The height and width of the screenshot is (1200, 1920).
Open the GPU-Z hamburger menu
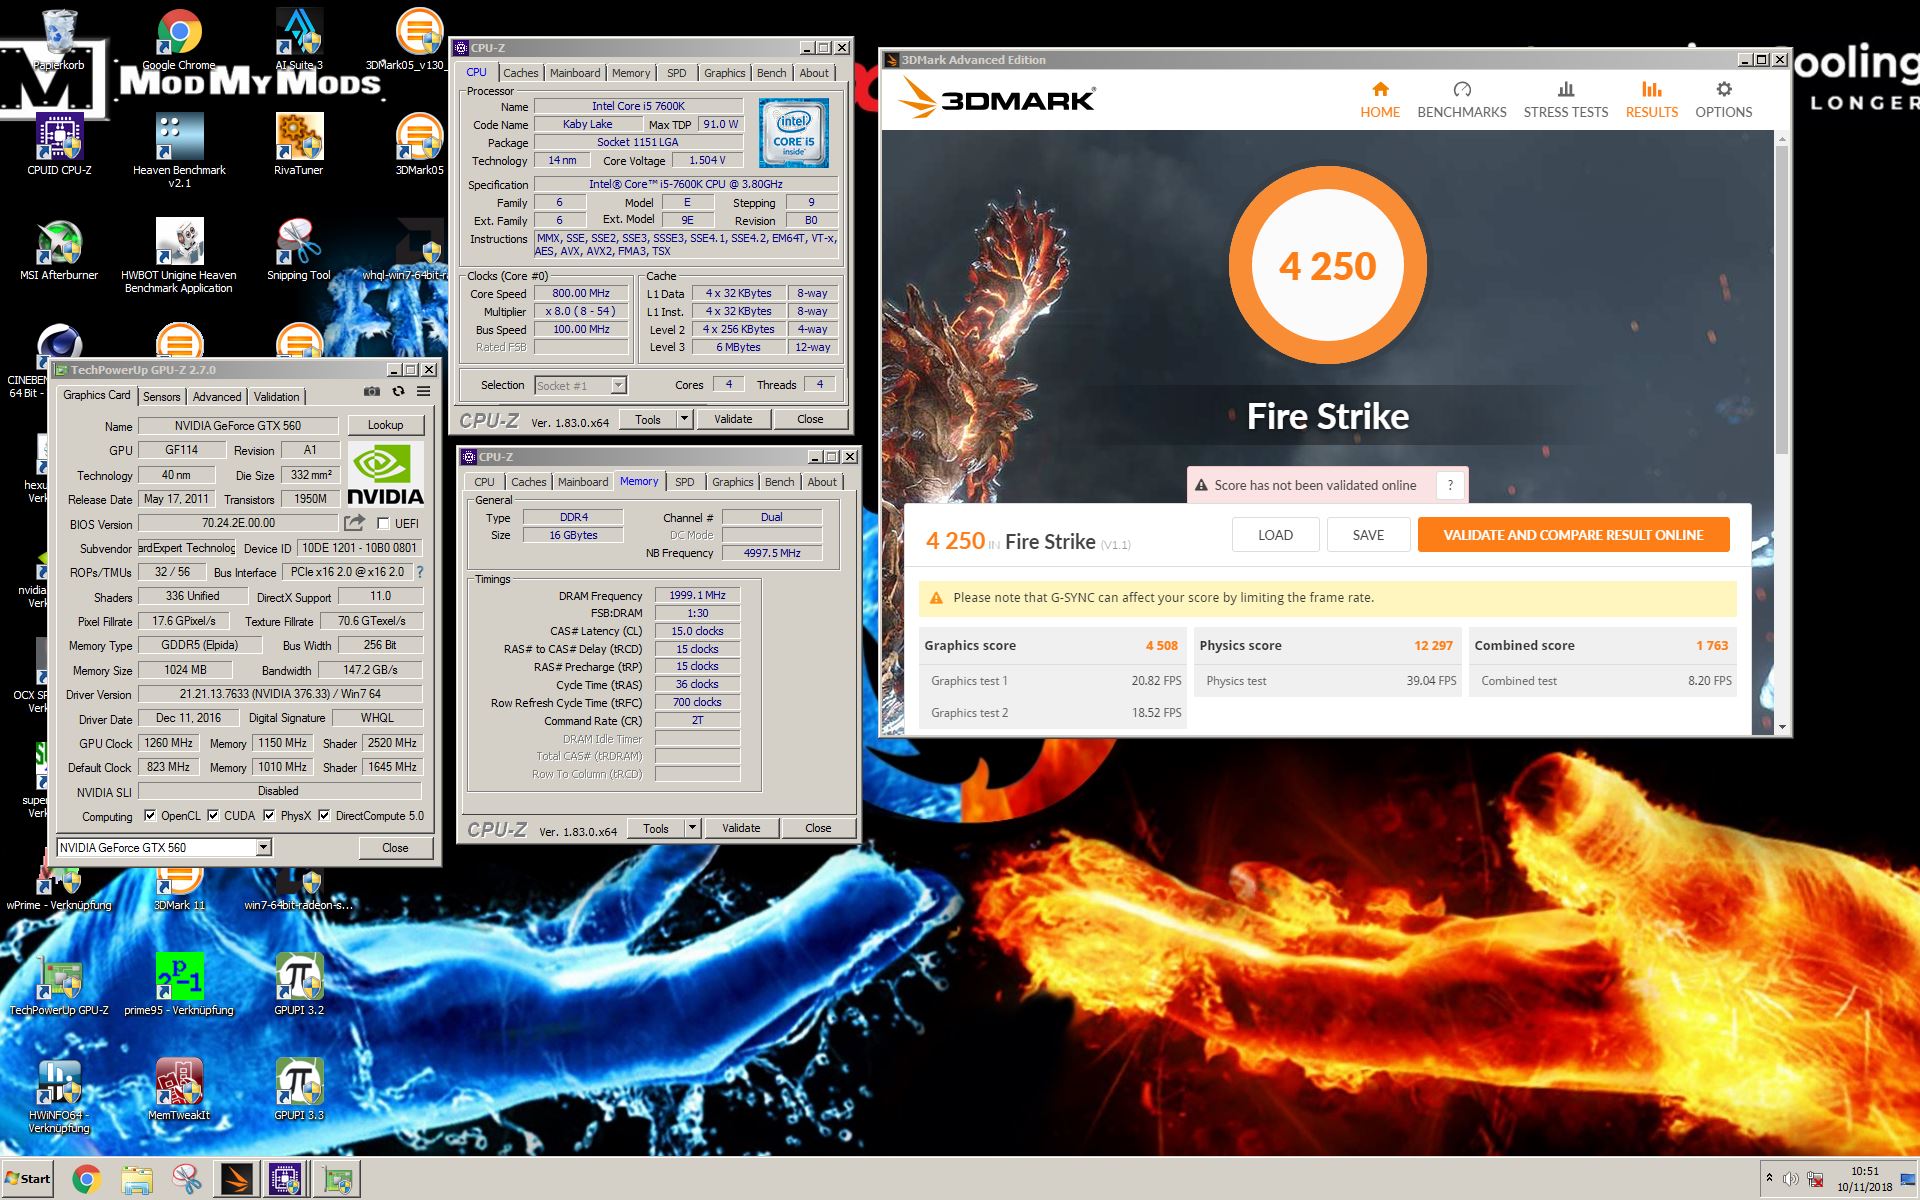coord(424,392)
